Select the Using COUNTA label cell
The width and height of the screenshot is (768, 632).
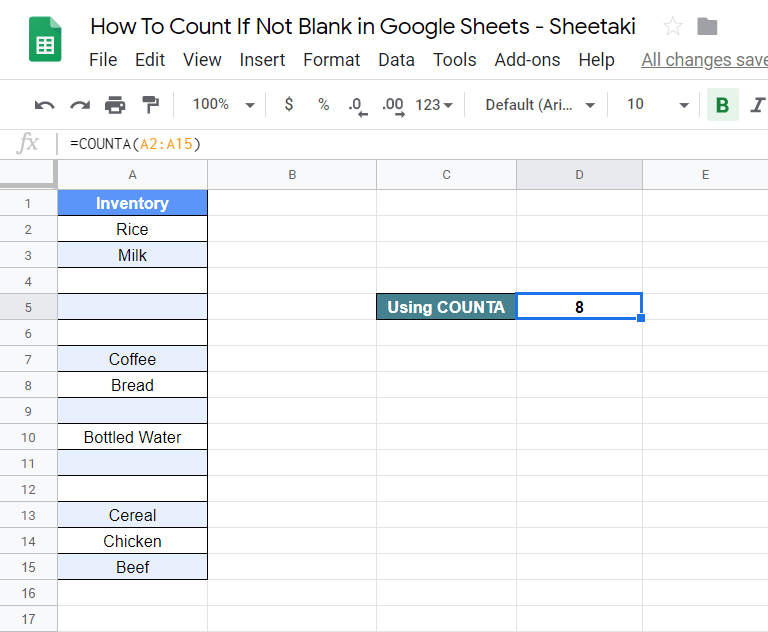[x=446, y=307]
